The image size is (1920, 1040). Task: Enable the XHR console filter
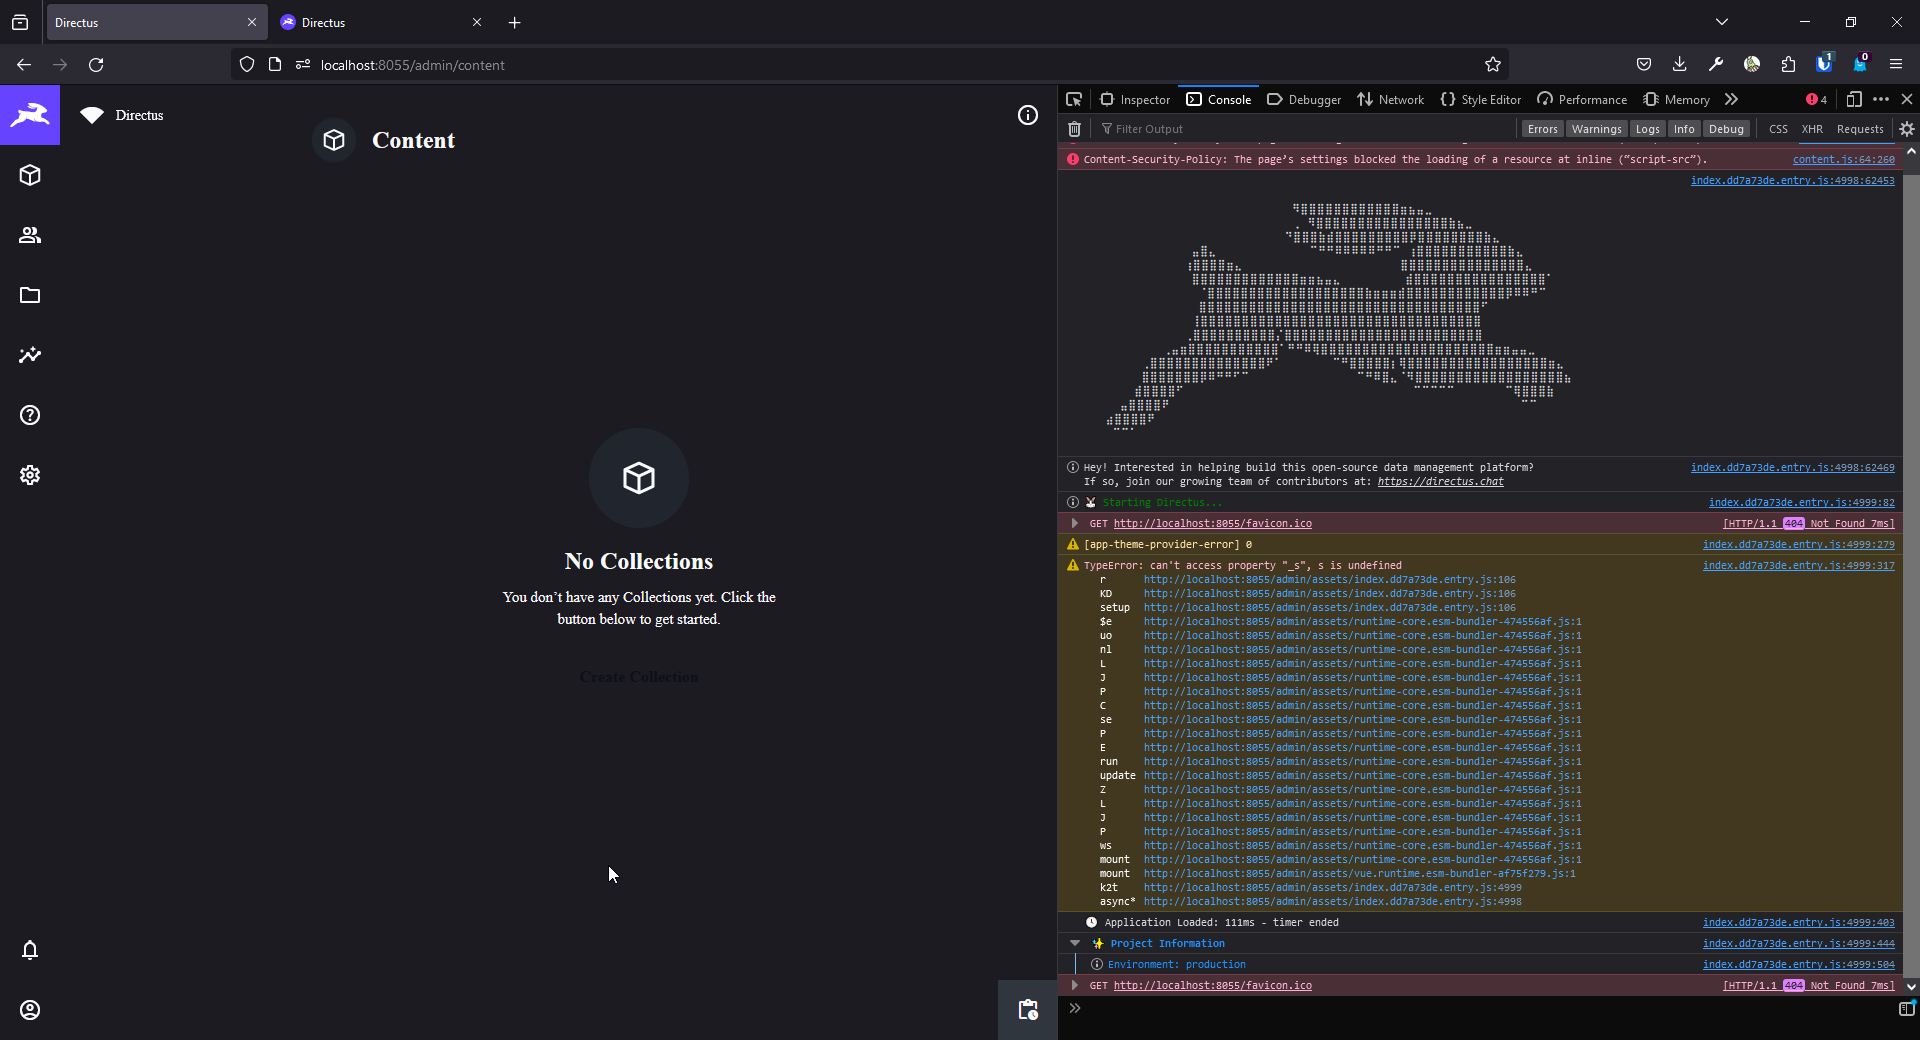click(1812, 129)
